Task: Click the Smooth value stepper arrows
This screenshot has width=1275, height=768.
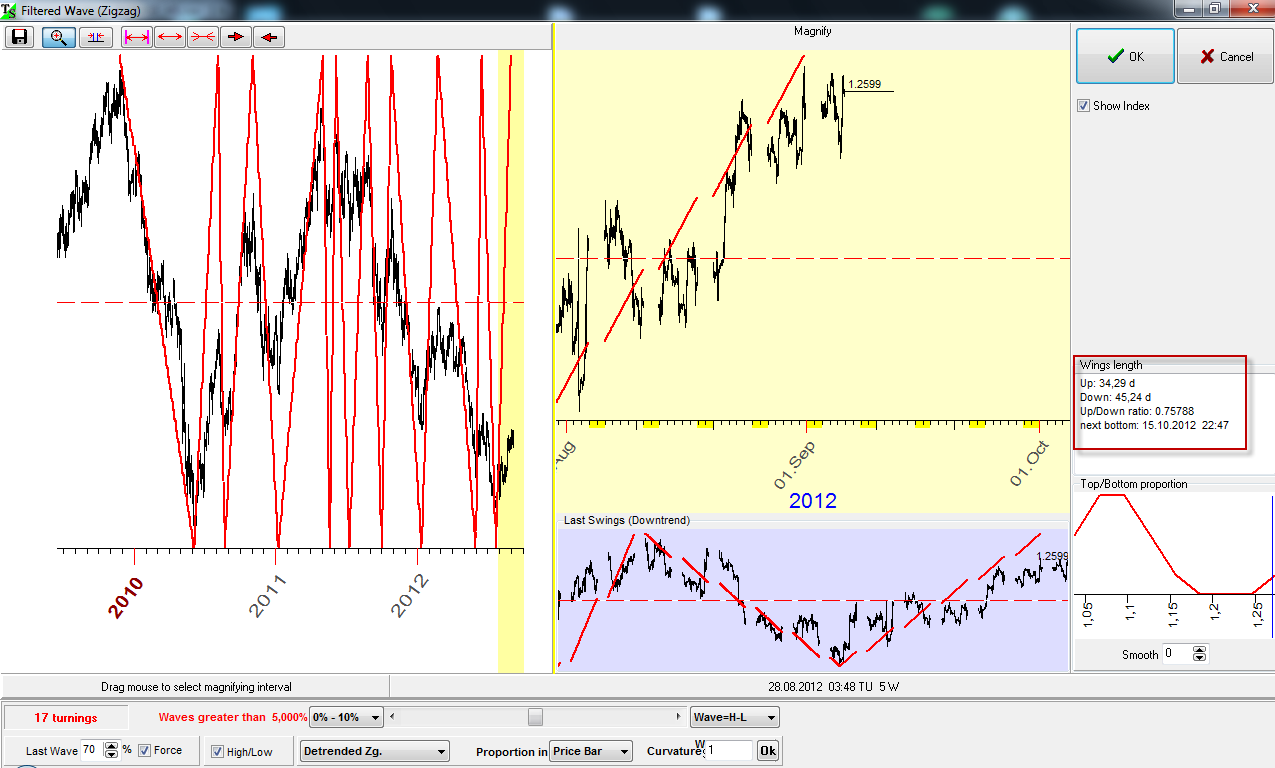Action: click(x=1200, y=654)
